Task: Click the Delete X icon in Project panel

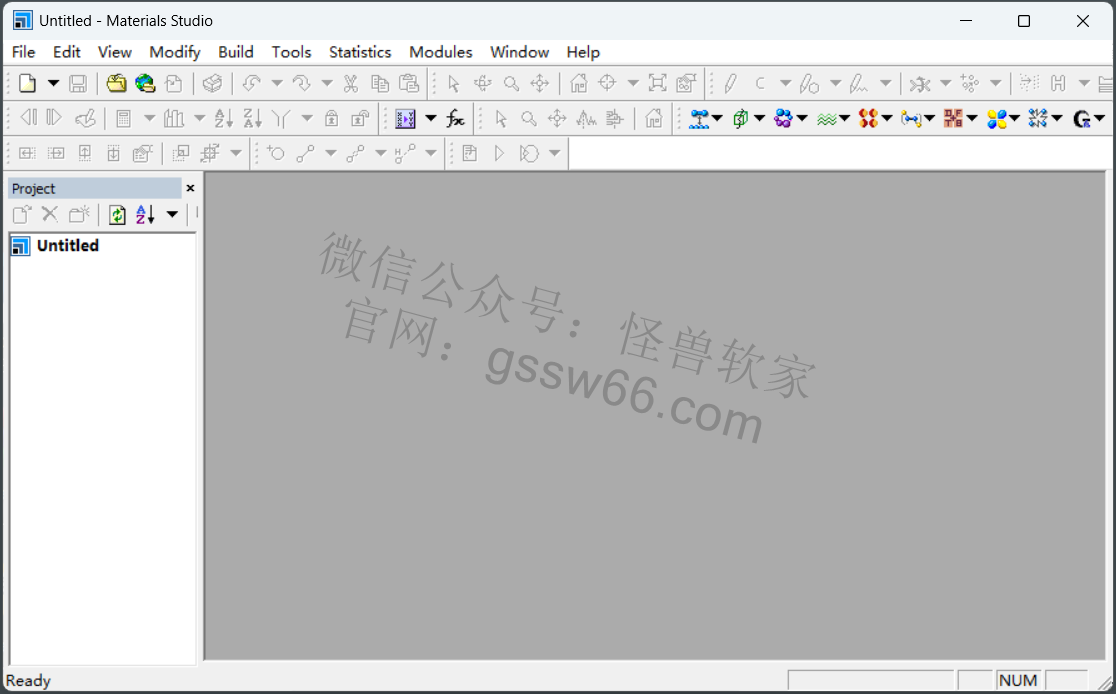Action: click(50, 214)
